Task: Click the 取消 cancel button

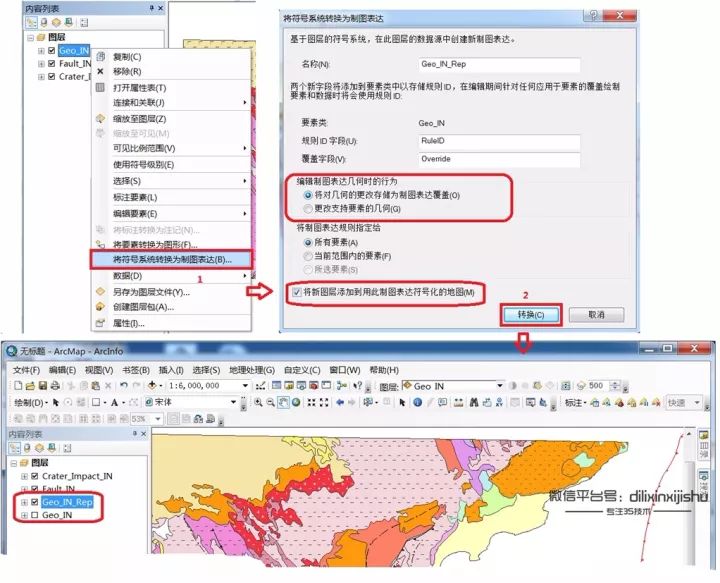Action: (596, 314)
